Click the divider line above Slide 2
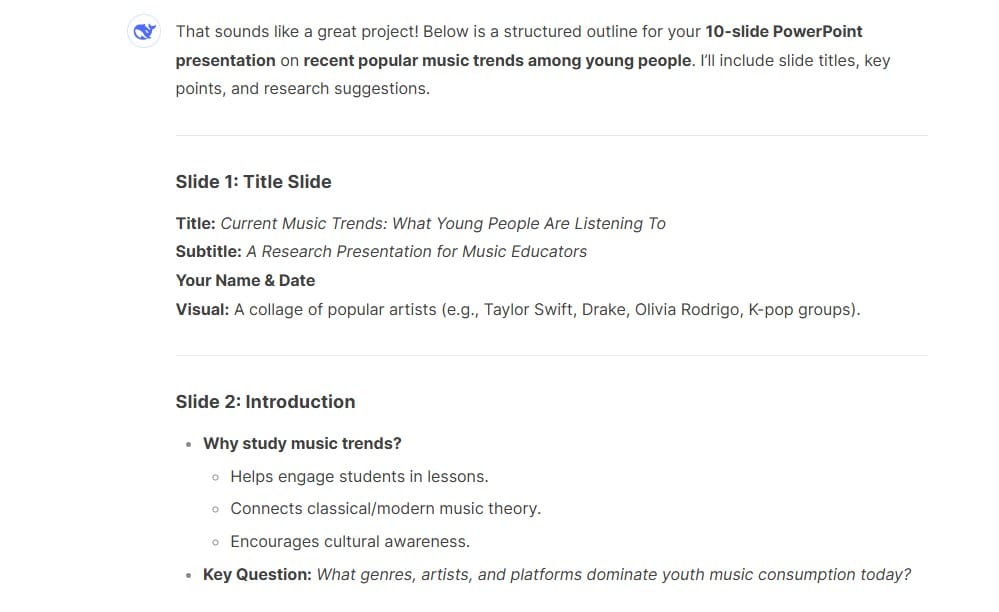 (x=552, y=355)
